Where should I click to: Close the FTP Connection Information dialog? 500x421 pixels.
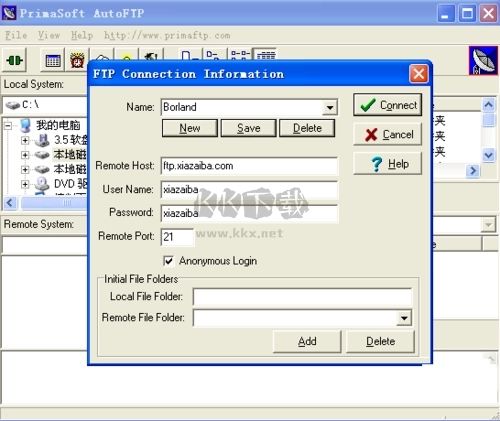(419, 73)
